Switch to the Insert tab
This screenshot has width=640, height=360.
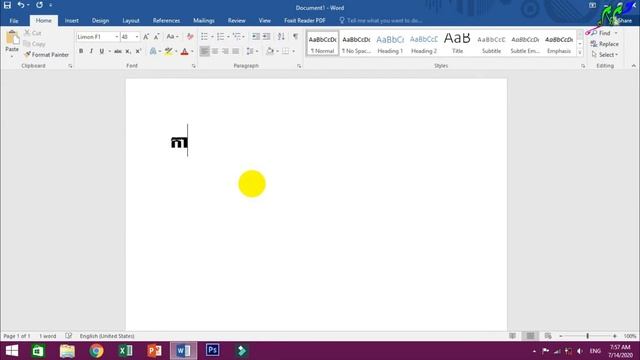pyautogui.click(x=71, y=20)
